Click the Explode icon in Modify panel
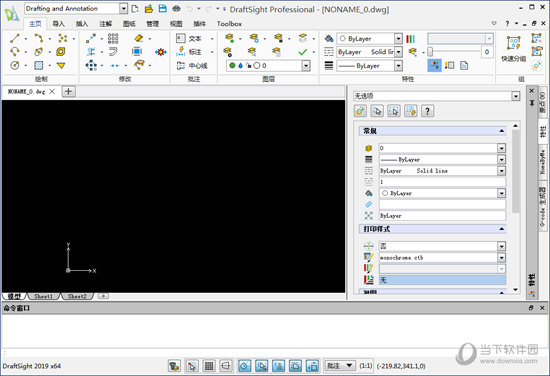This screenshot has height=376, width=550. (161, 52)
